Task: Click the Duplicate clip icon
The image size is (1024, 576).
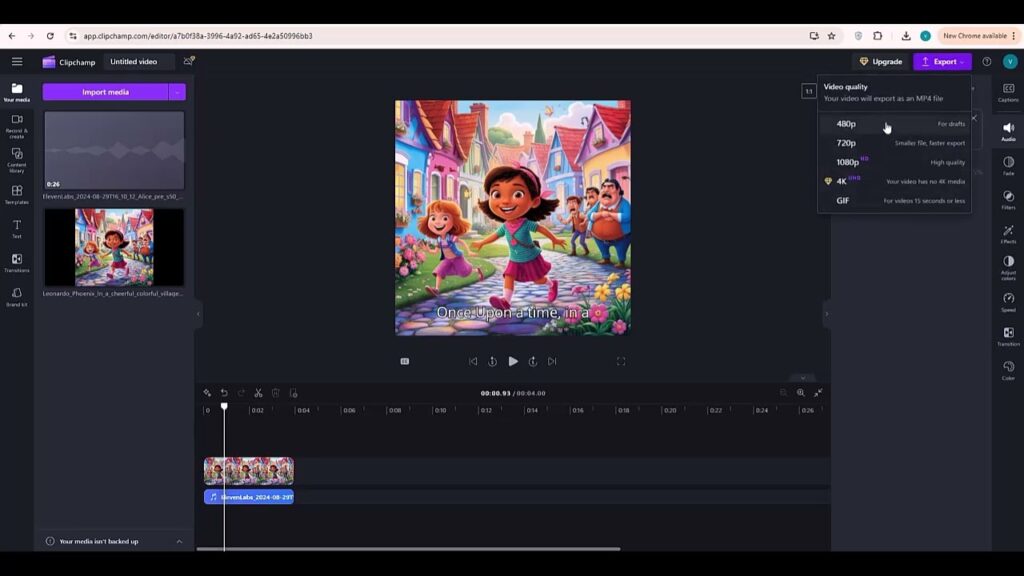Action: pyautogui.click(x=293, y=393)
